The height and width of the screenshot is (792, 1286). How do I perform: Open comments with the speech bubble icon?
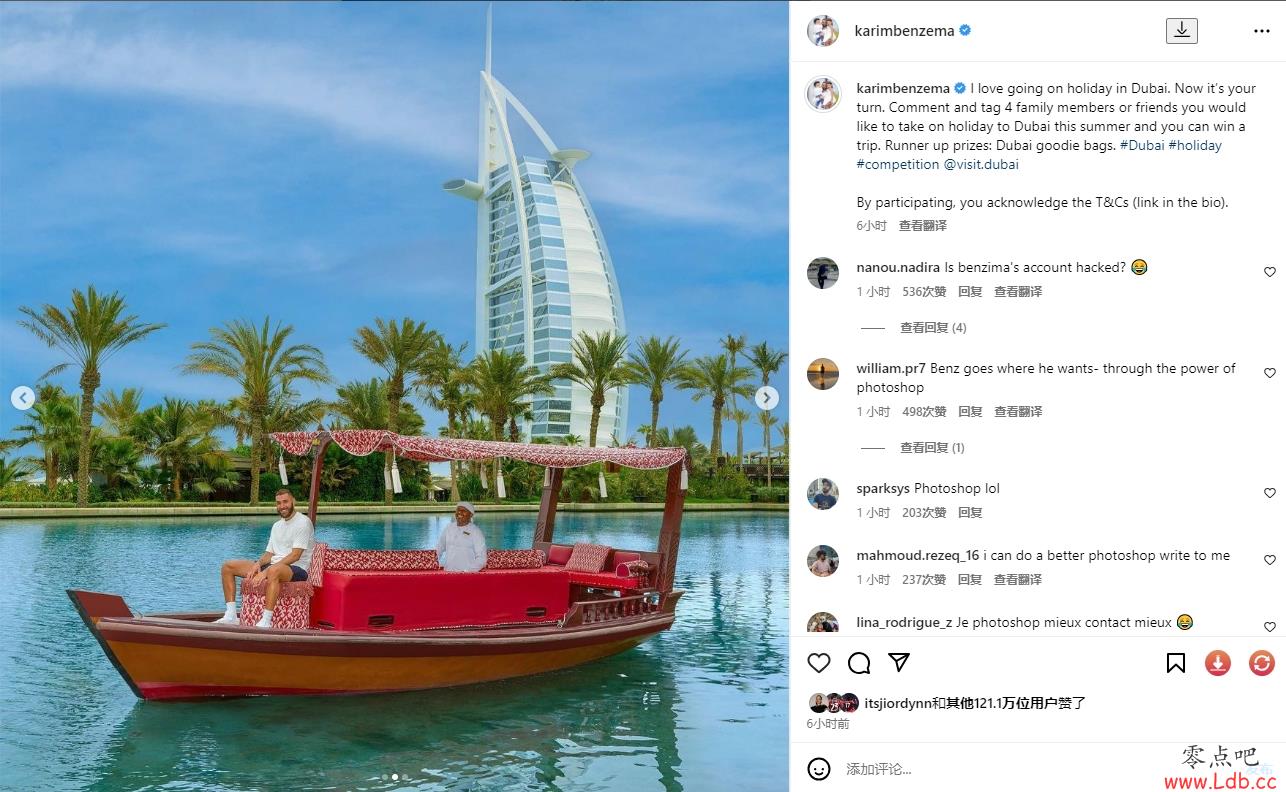pos(859,663)
